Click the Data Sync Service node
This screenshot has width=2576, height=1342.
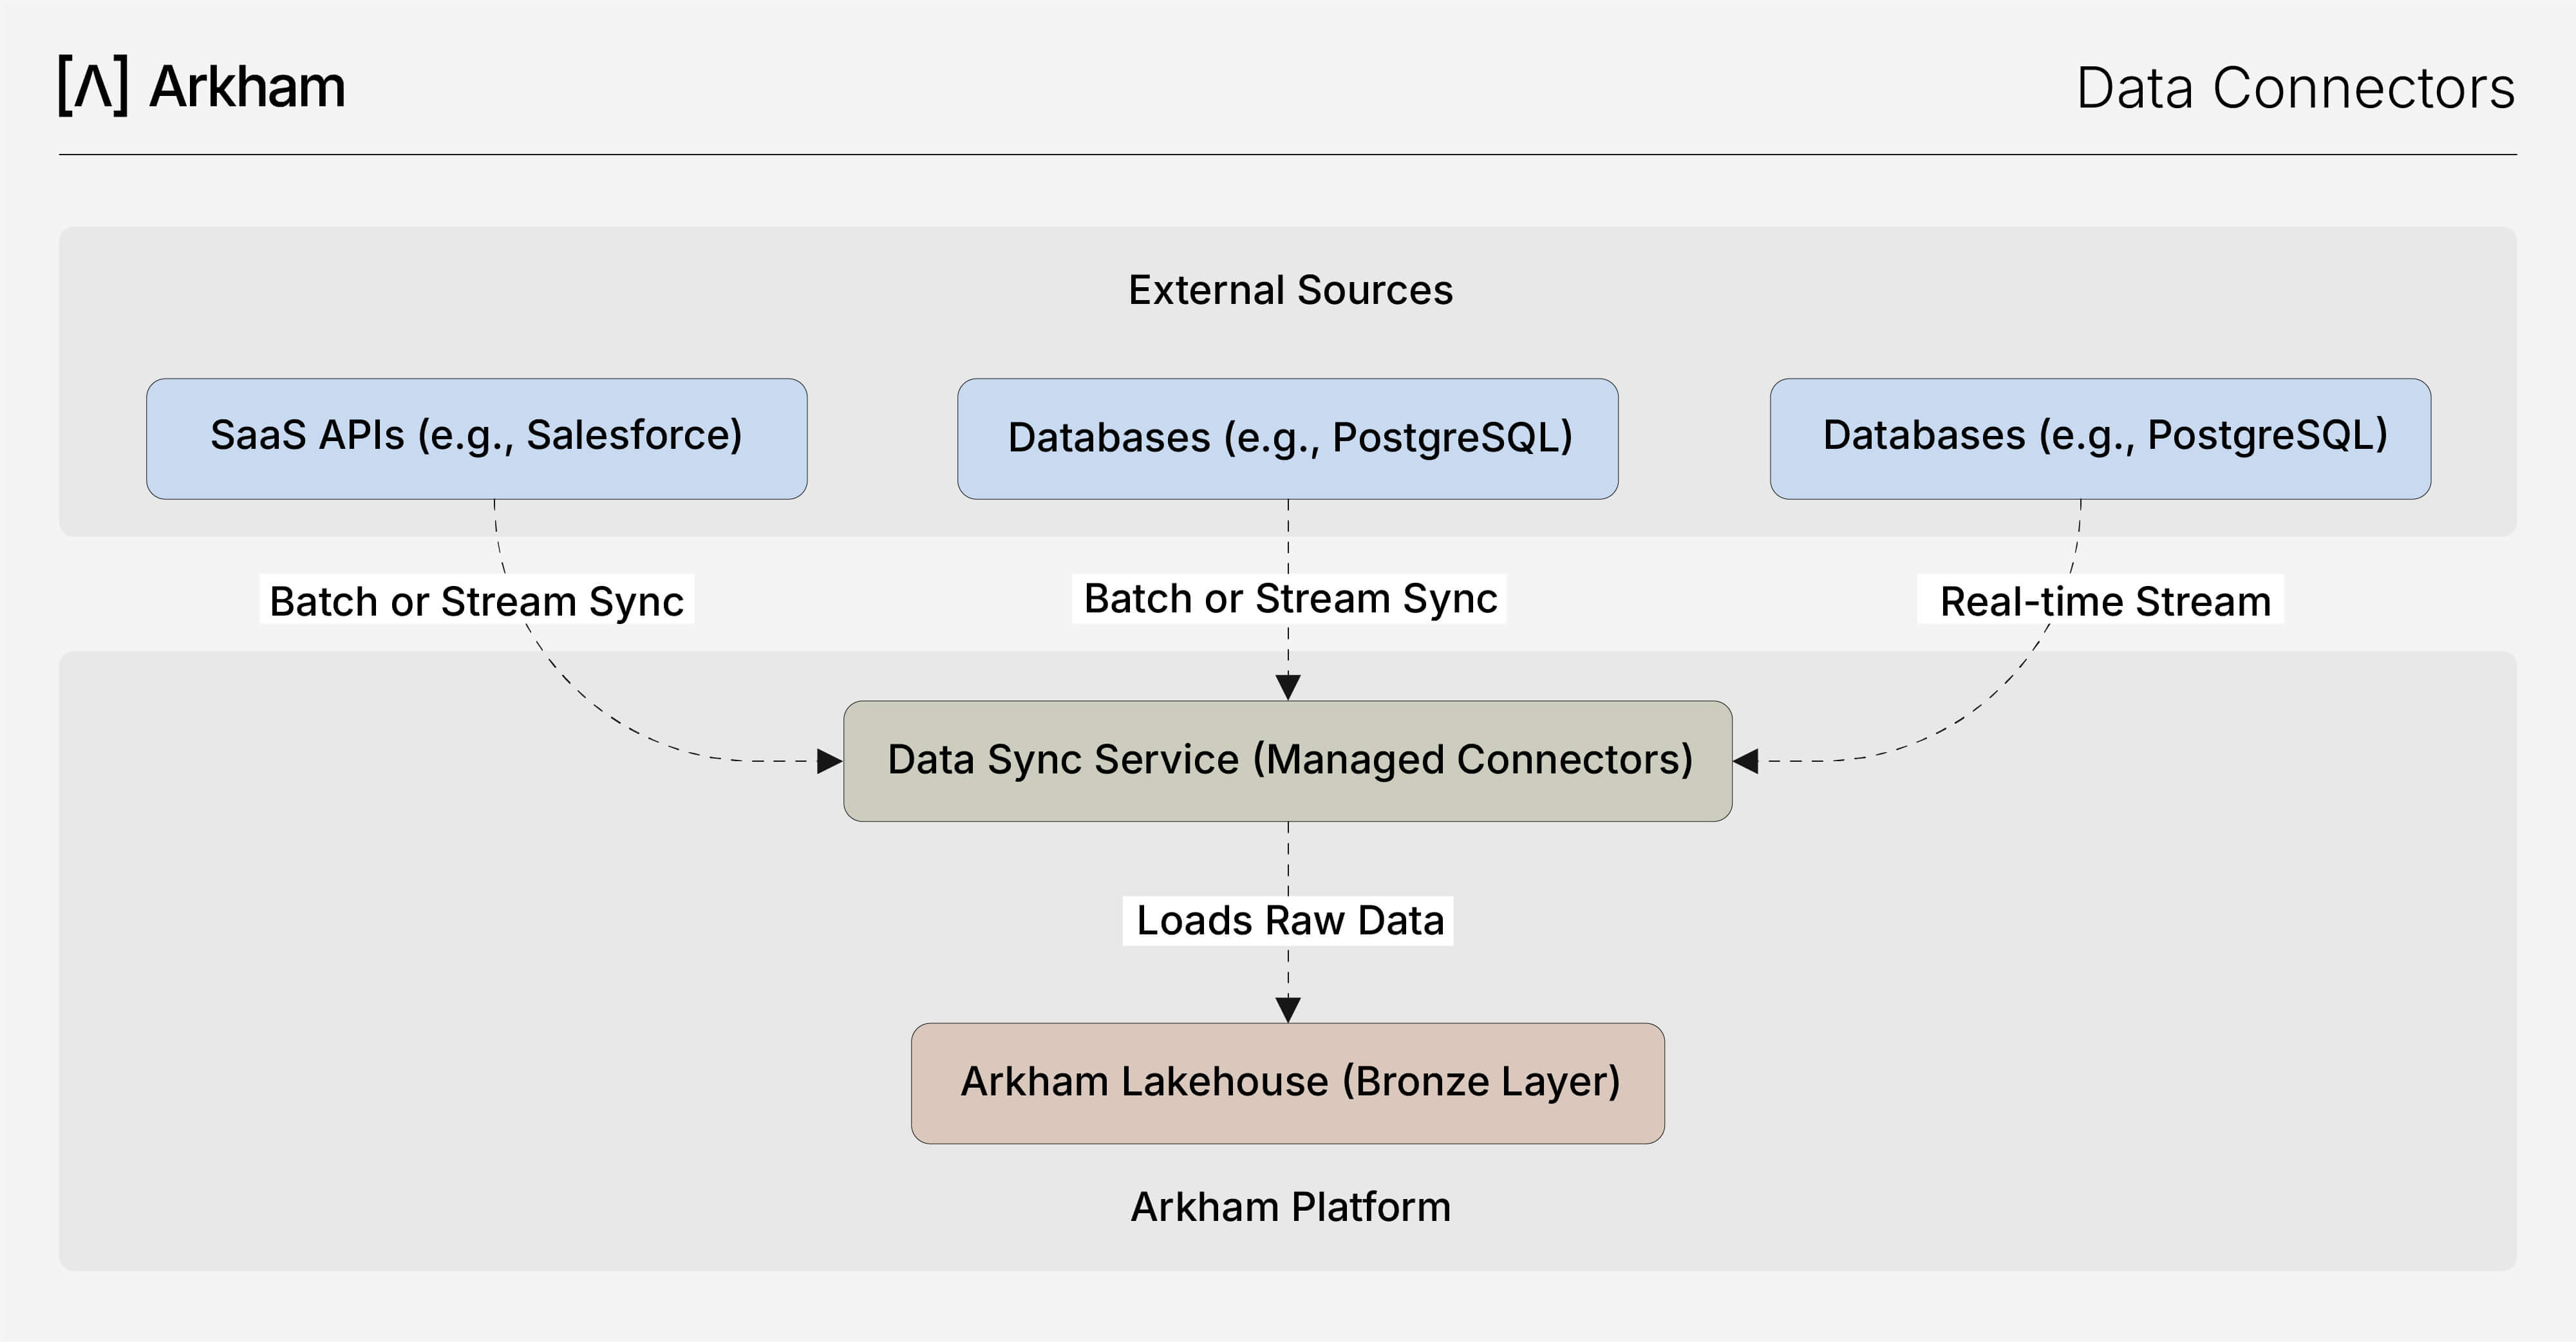[1288, 761]
